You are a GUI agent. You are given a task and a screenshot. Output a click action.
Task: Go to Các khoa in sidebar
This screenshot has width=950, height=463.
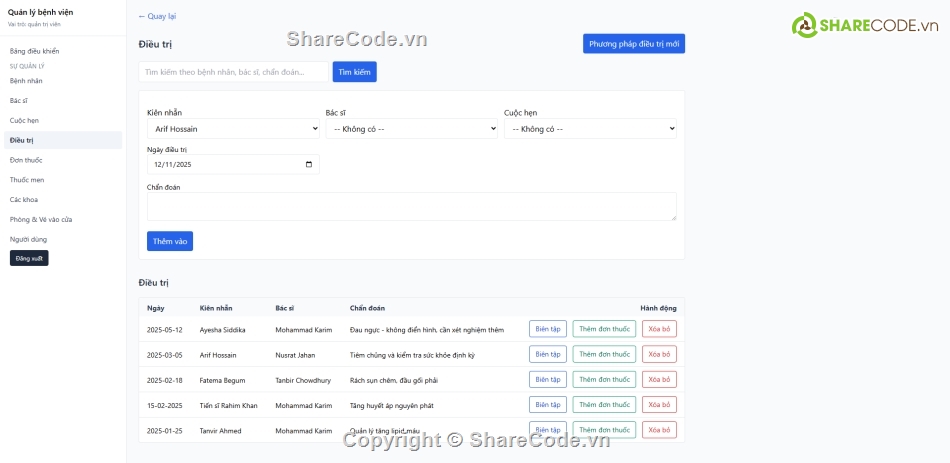[x=24, y=199]
